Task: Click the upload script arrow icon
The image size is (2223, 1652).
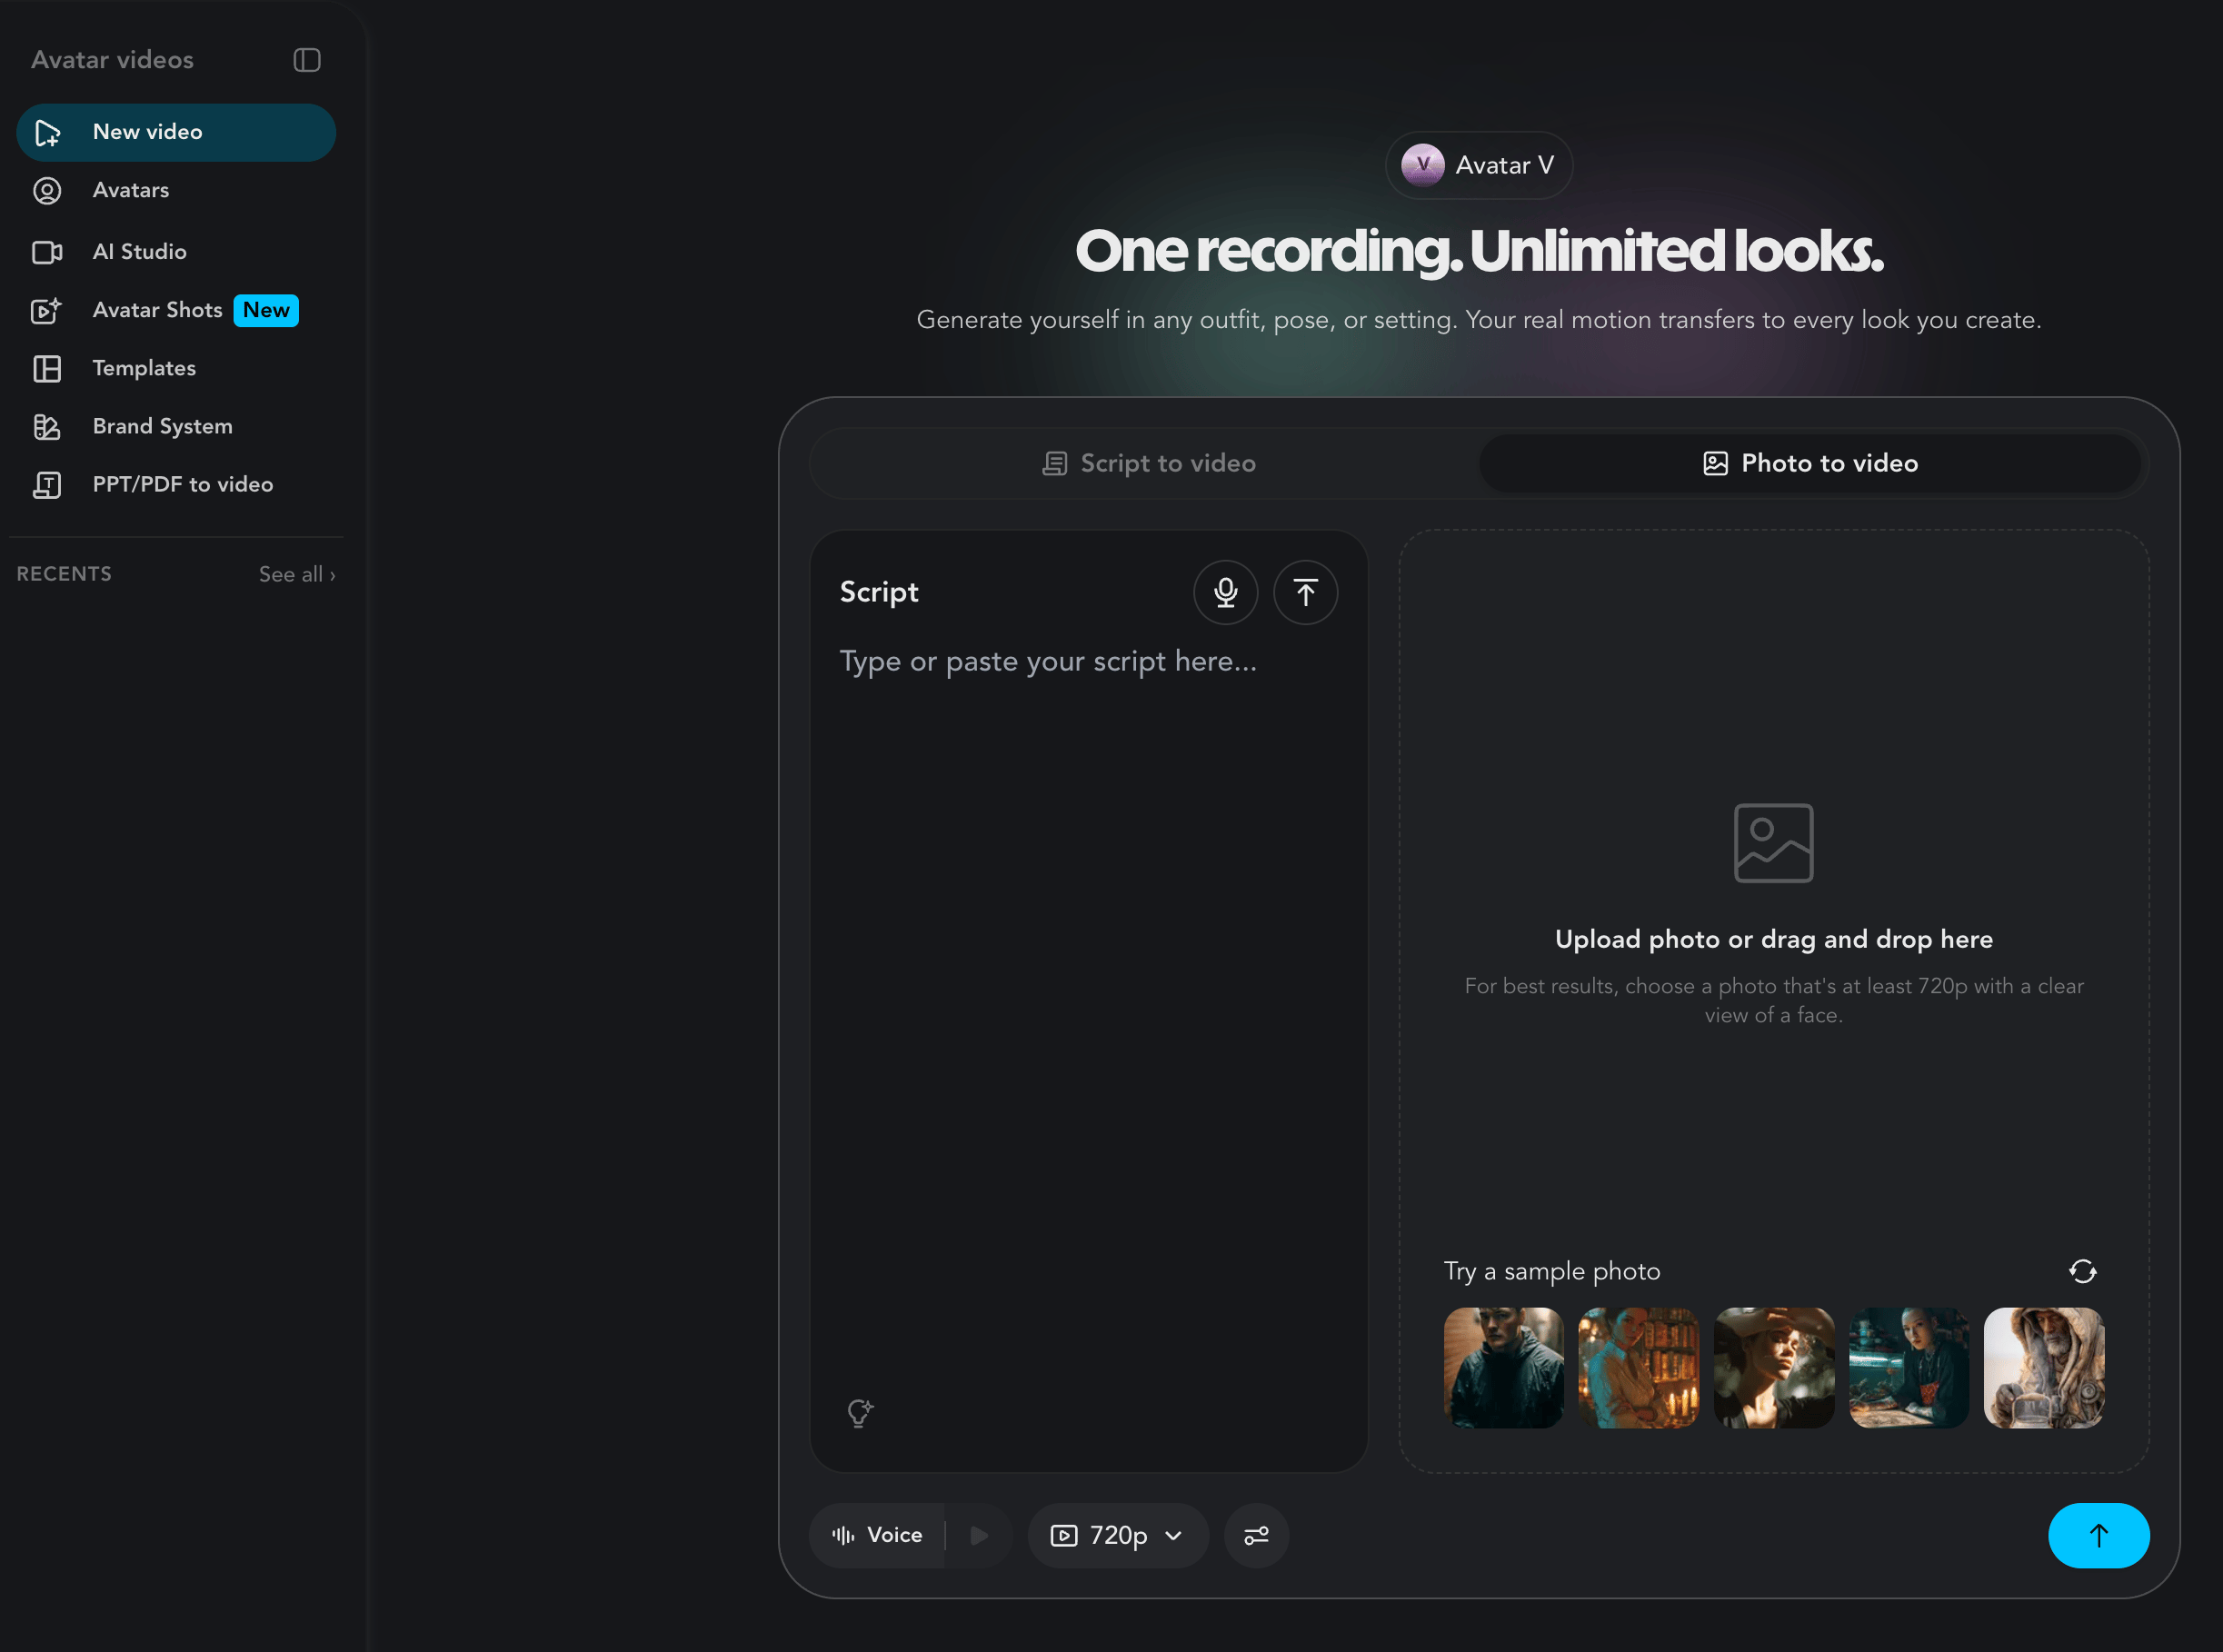Action: coord(1305,592)
